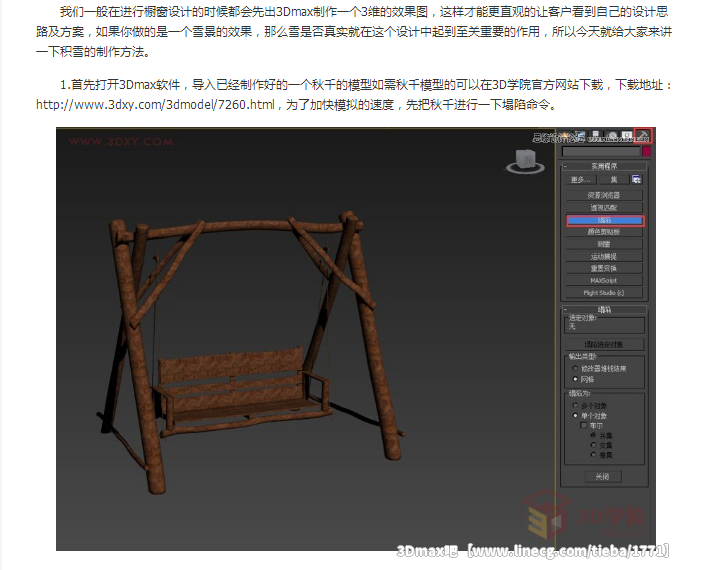Image resolution: width=709 pixels, height=570 pixels.
Task: Open the Flight Studio (c) utility
Action: pyautogui.click(x=604, y=292)
